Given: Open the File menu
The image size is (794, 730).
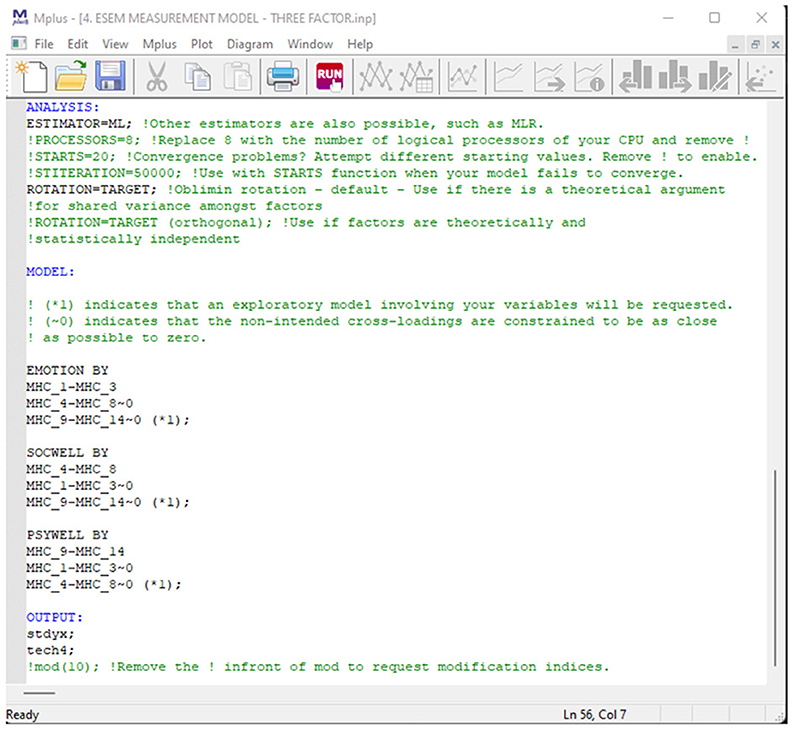Looking at the screenshot, I should (x=44, y=44).
